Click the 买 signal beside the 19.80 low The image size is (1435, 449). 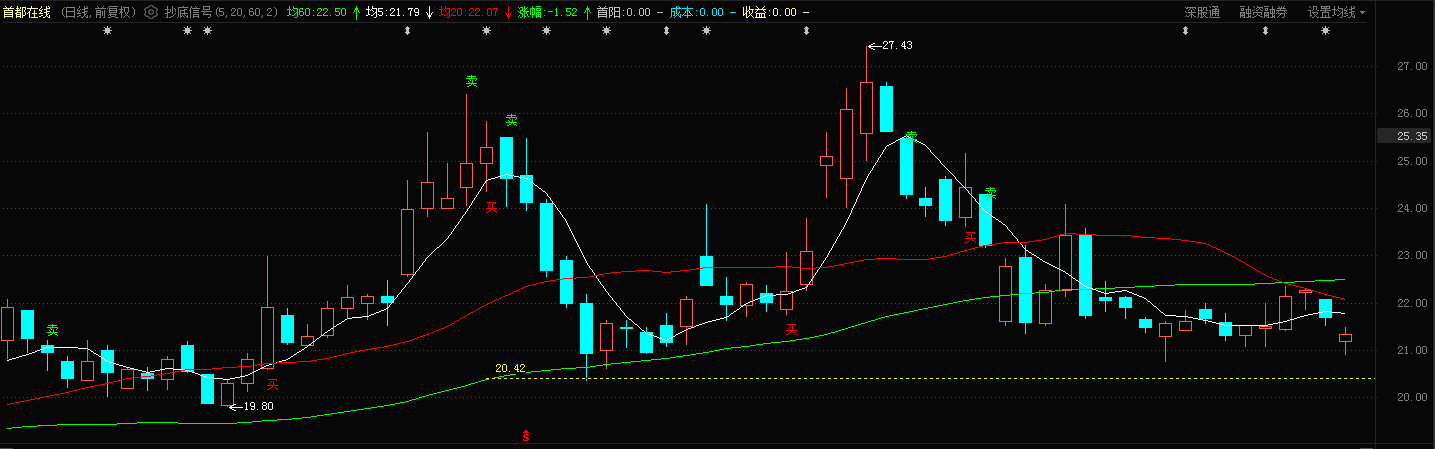point(271,383)
